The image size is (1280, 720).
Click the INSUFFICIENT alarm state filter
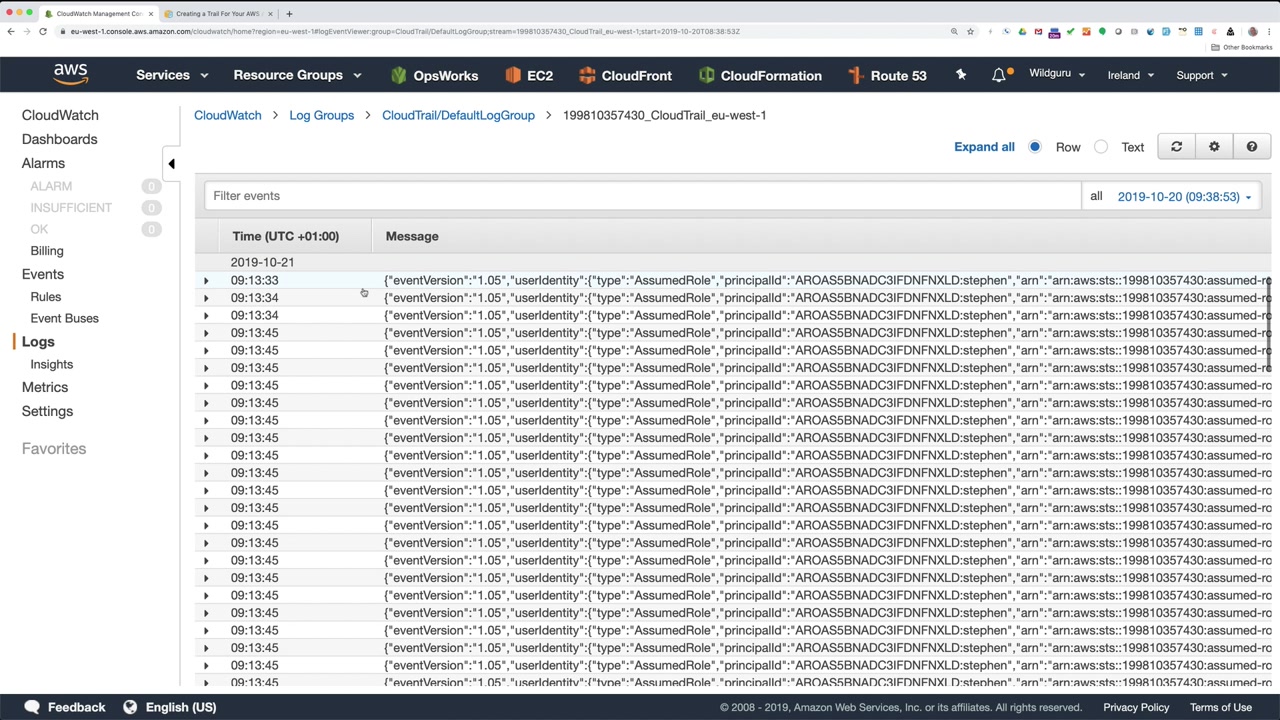(71, 208)
